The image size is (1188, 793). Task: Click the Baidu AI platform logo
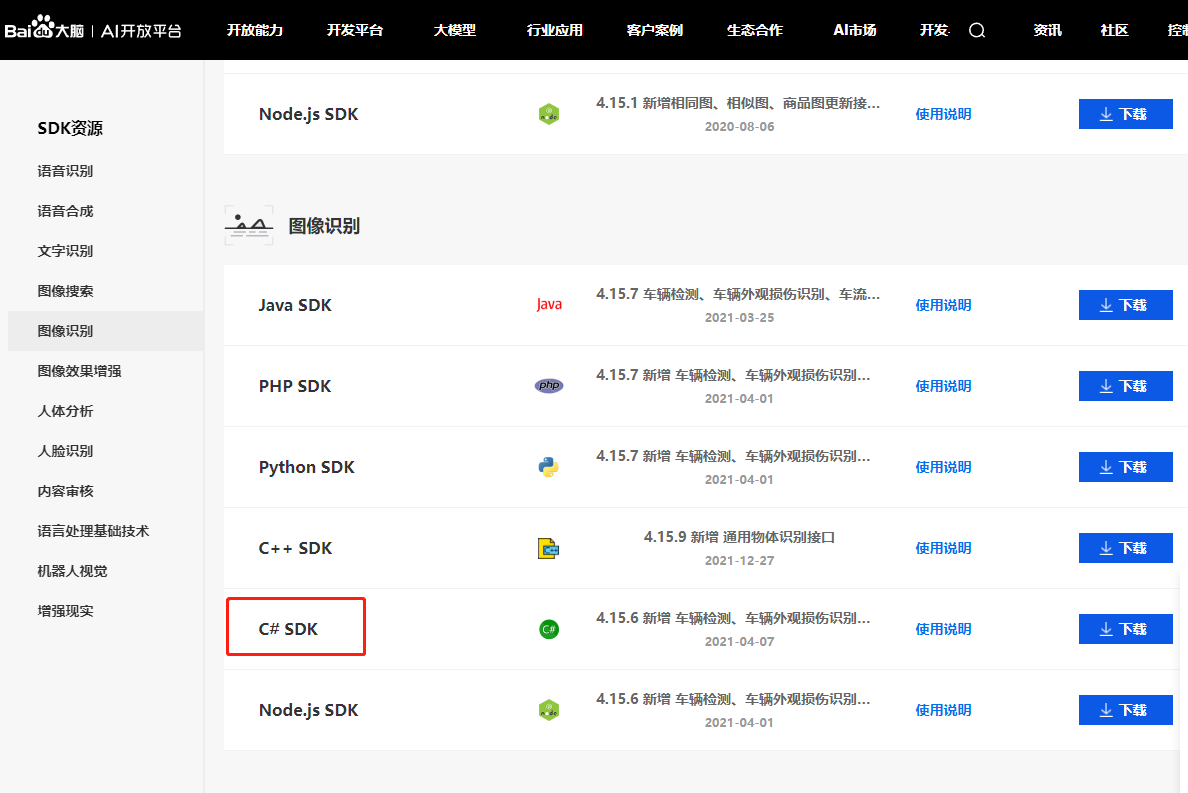[93, 30]
